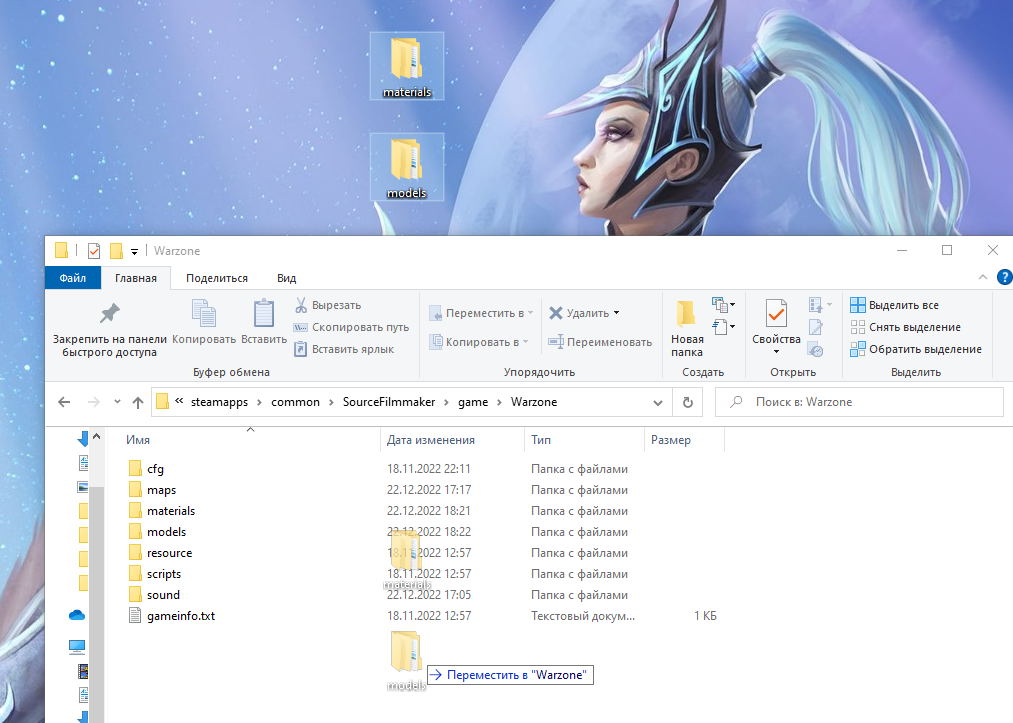Click Обратить выделение (Invert selection)
Screen dimensions: 1013x723
pyautogui.click(x=916, y=349)
